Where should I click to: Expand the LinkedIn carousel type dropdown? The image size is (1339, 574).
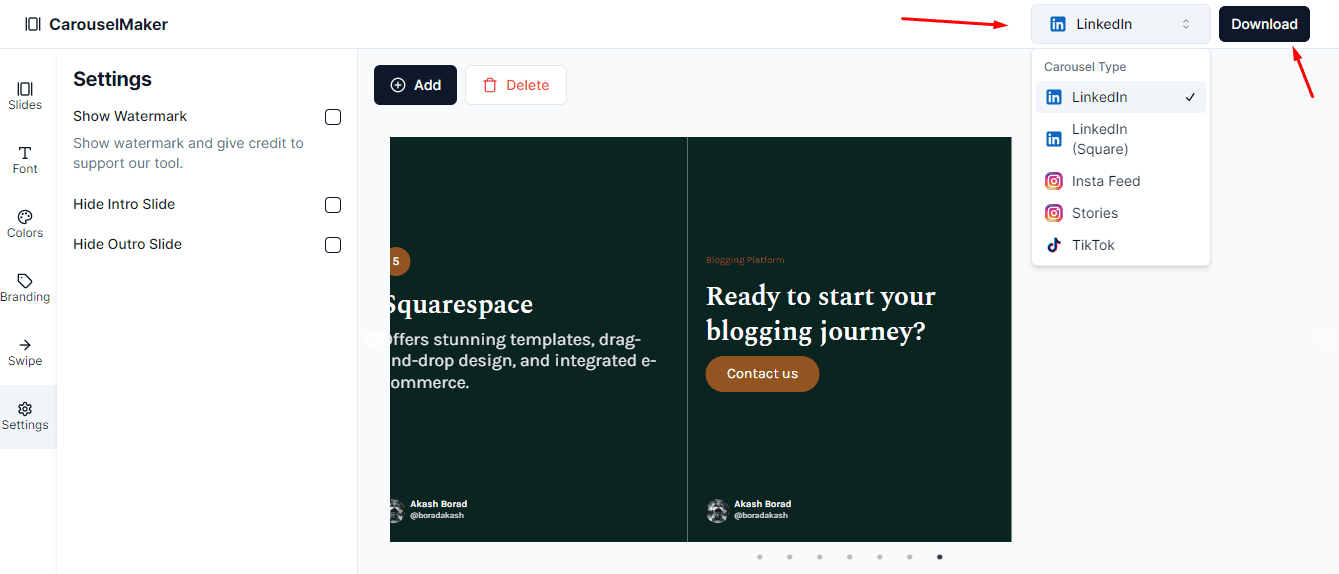point(1121,24)
